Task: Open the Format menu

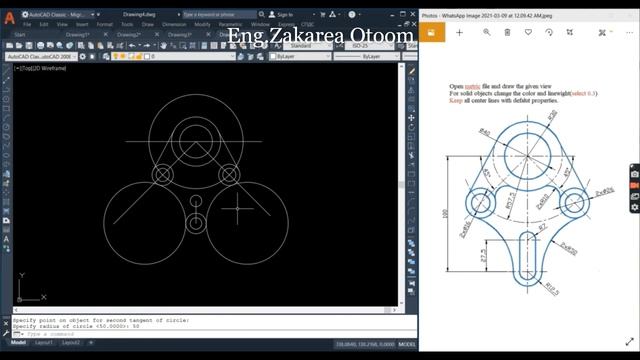Action: coord(104,24)
